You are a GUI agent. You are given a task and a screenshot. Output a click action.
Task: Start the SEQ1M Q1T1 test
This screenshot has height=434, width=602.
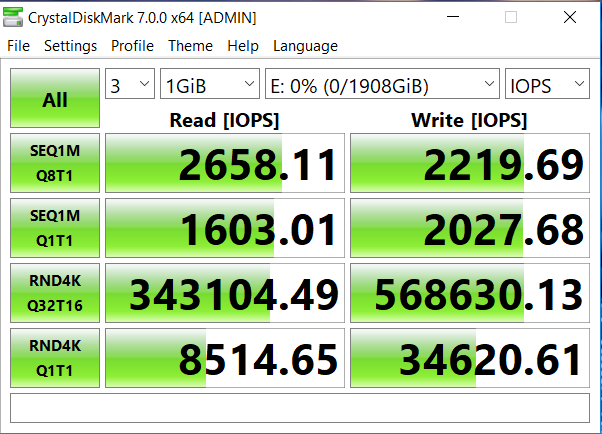(55, 228)
